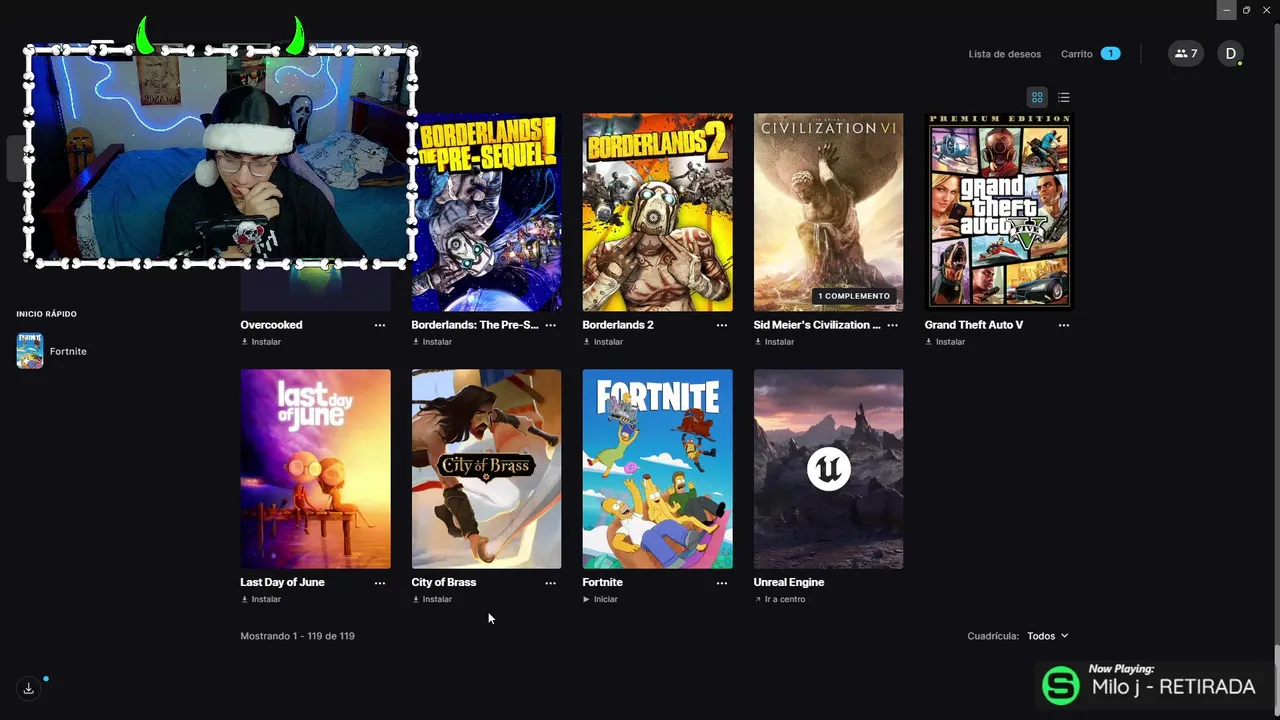This screenshot has width=1280, height=720.
Task: Open options menu for Borderlands 2
Action: click(x=722, y=325)
